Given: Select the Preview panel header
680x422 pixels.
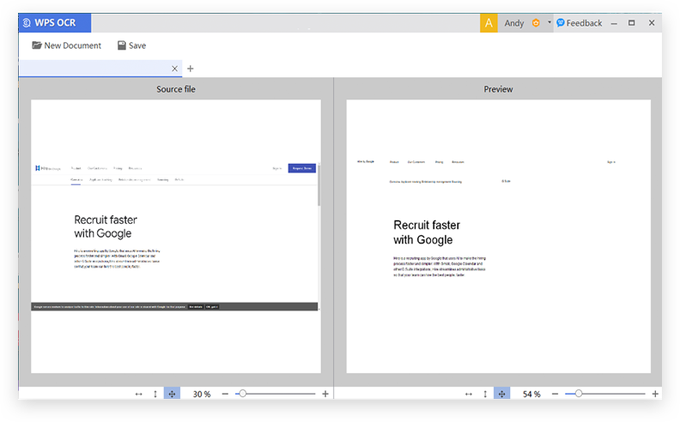Looking at the screenshot, I should pyautogui.click(x=498, y=89).
